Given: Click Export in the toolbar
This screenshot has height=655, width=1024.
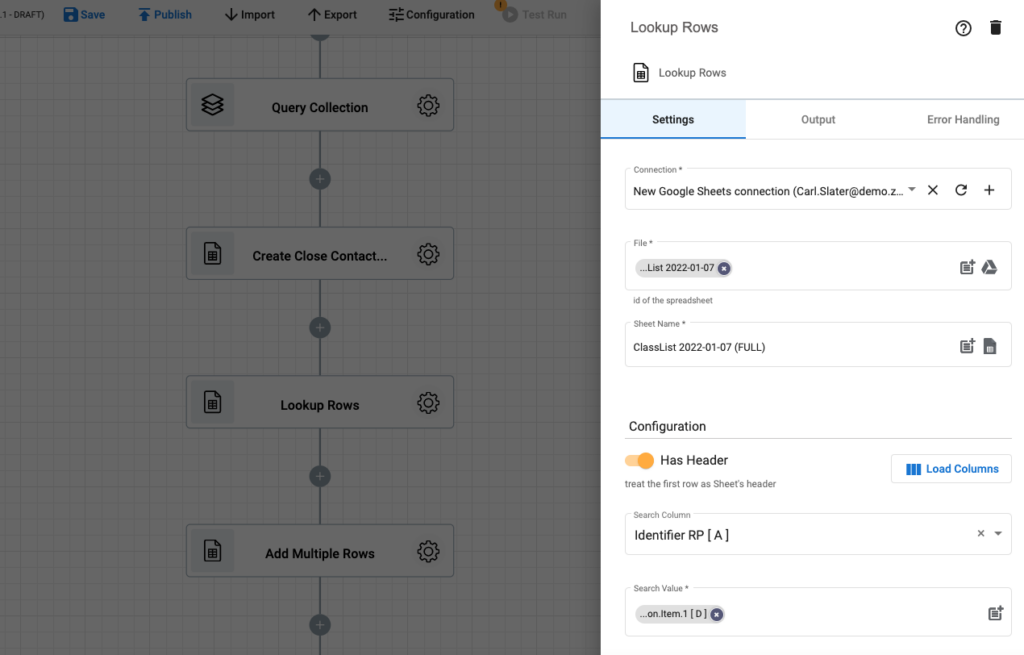Looking at the screenshot, I should [332, 14].
